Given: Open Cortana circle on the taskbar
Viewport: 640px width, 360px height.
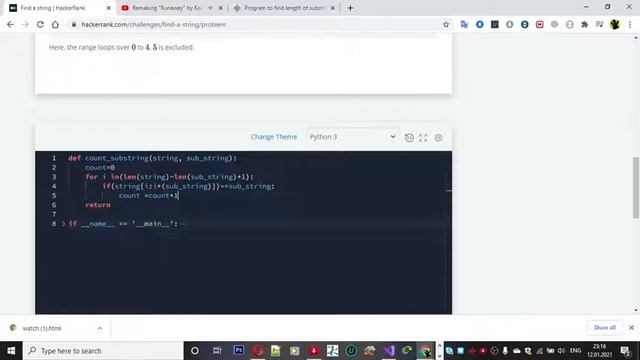Looking at the screenshot, I should click(195, 351).
